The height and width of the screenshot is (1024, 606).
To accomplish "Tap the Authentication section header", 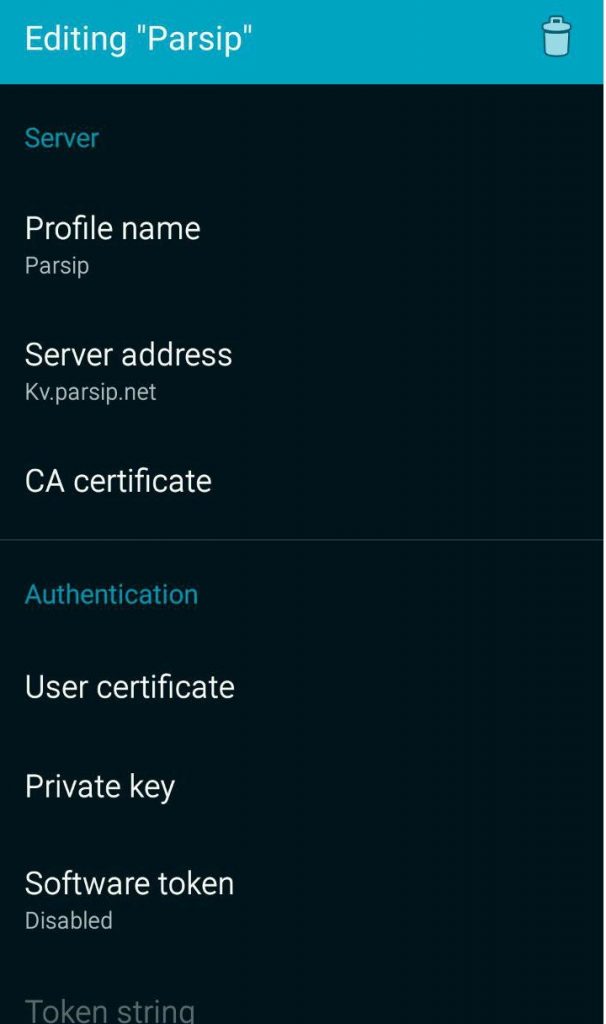I will (x=111, y=595).
